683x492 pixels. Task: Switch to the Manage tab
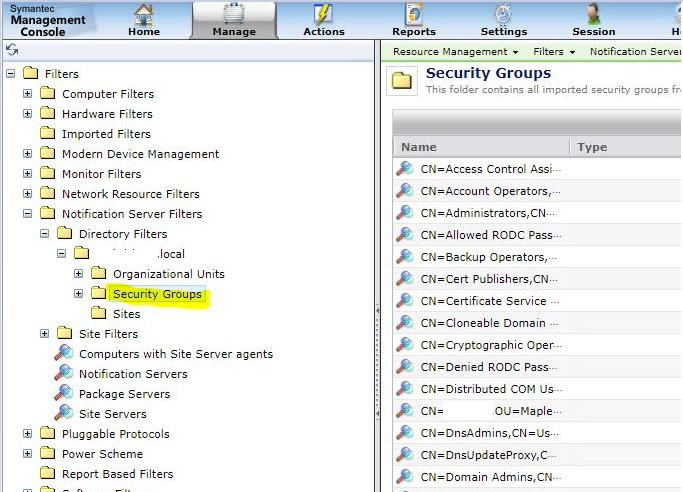(x=233, y=20)
